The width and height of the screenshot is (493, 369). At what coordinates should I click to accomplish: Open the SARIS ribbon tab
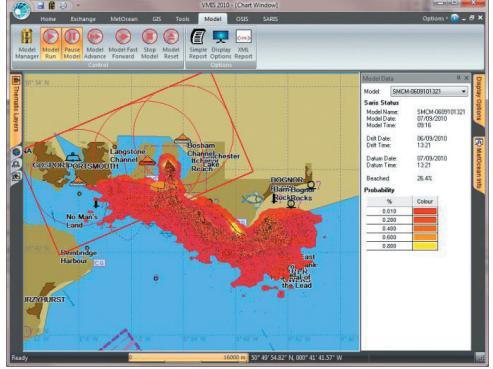tap(270, 19)
